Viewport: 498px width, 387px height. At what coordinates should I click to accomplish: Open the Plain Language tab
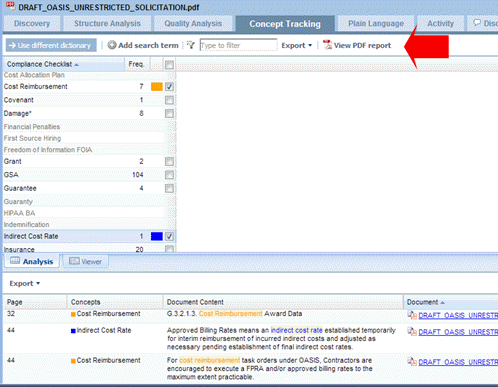point(376,24)
